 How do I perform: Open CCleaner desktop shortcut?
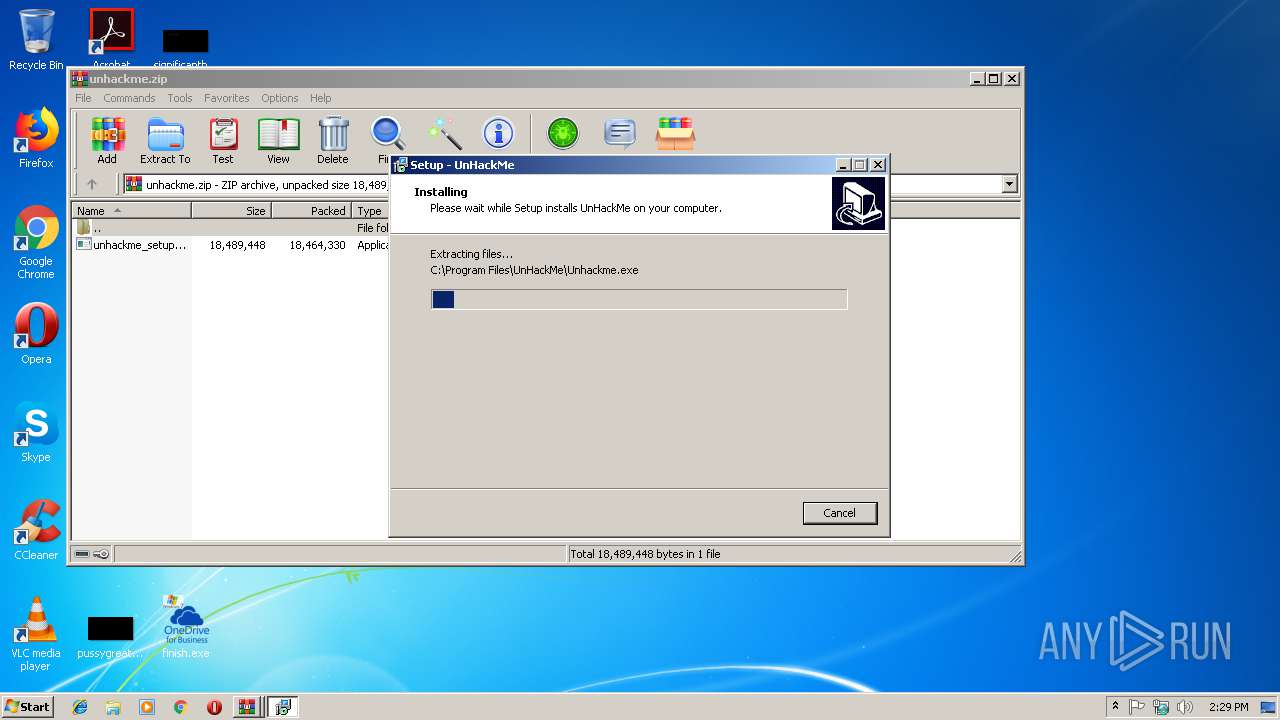click(x=36, y=530)
